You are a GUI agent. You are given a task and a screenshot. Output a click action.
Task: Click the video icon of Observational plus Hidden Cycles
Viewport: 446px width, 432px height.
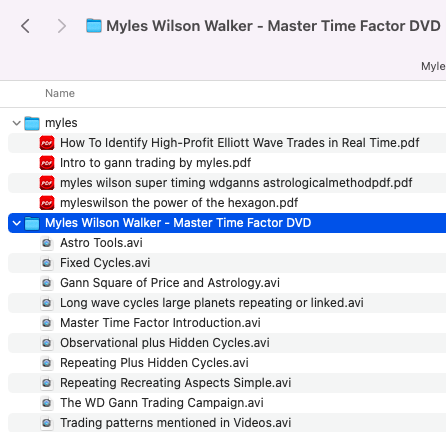tap(47, 343)
